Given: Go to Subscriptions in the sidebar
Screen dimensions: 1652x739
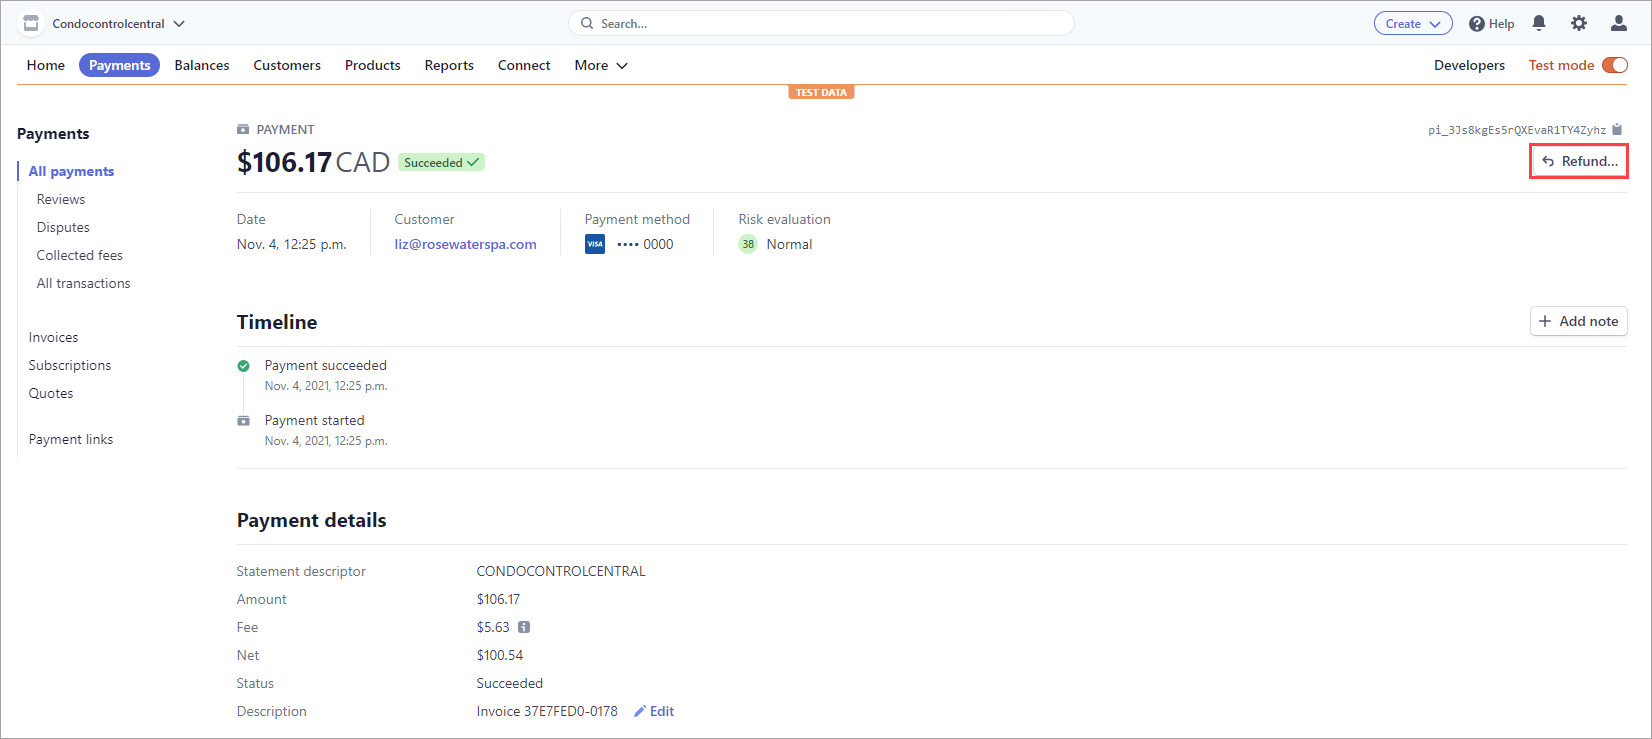Looking at the screenshot, I should point(70,365).
